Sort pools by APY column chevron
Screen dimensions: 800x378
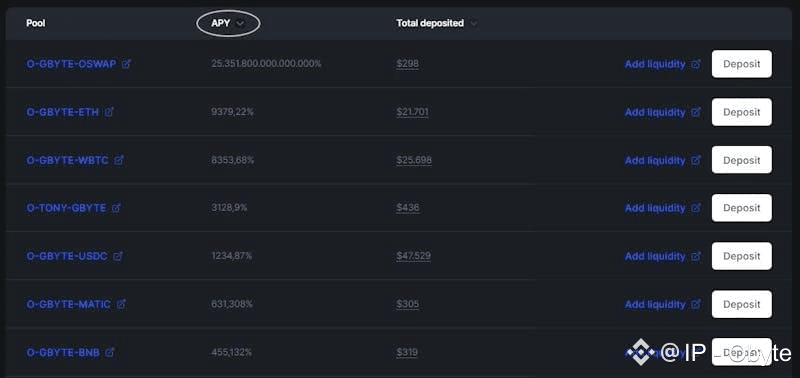(x=240, y=23)
